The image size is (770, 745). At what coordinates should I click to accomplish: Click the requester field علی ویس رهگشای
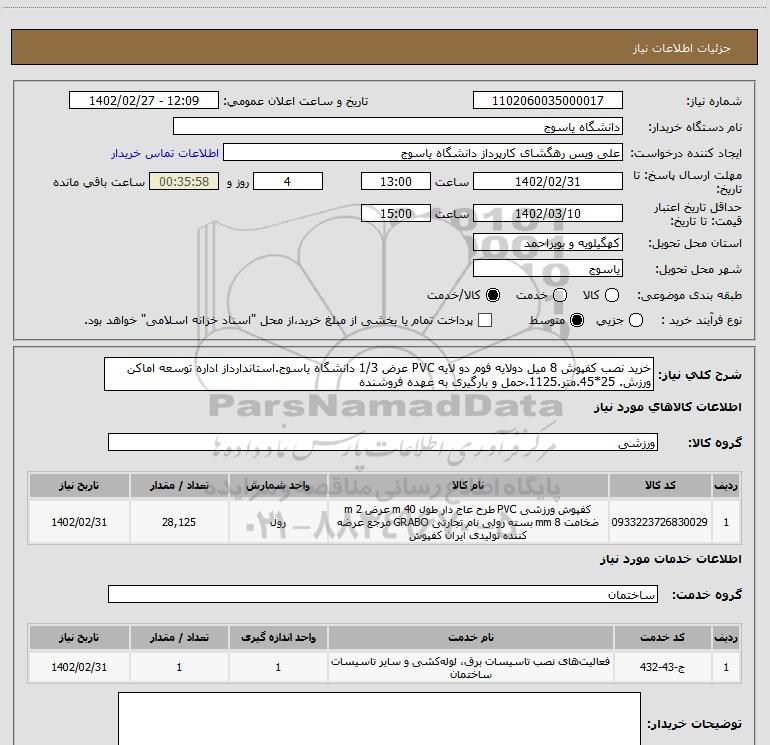pos(423,152)
